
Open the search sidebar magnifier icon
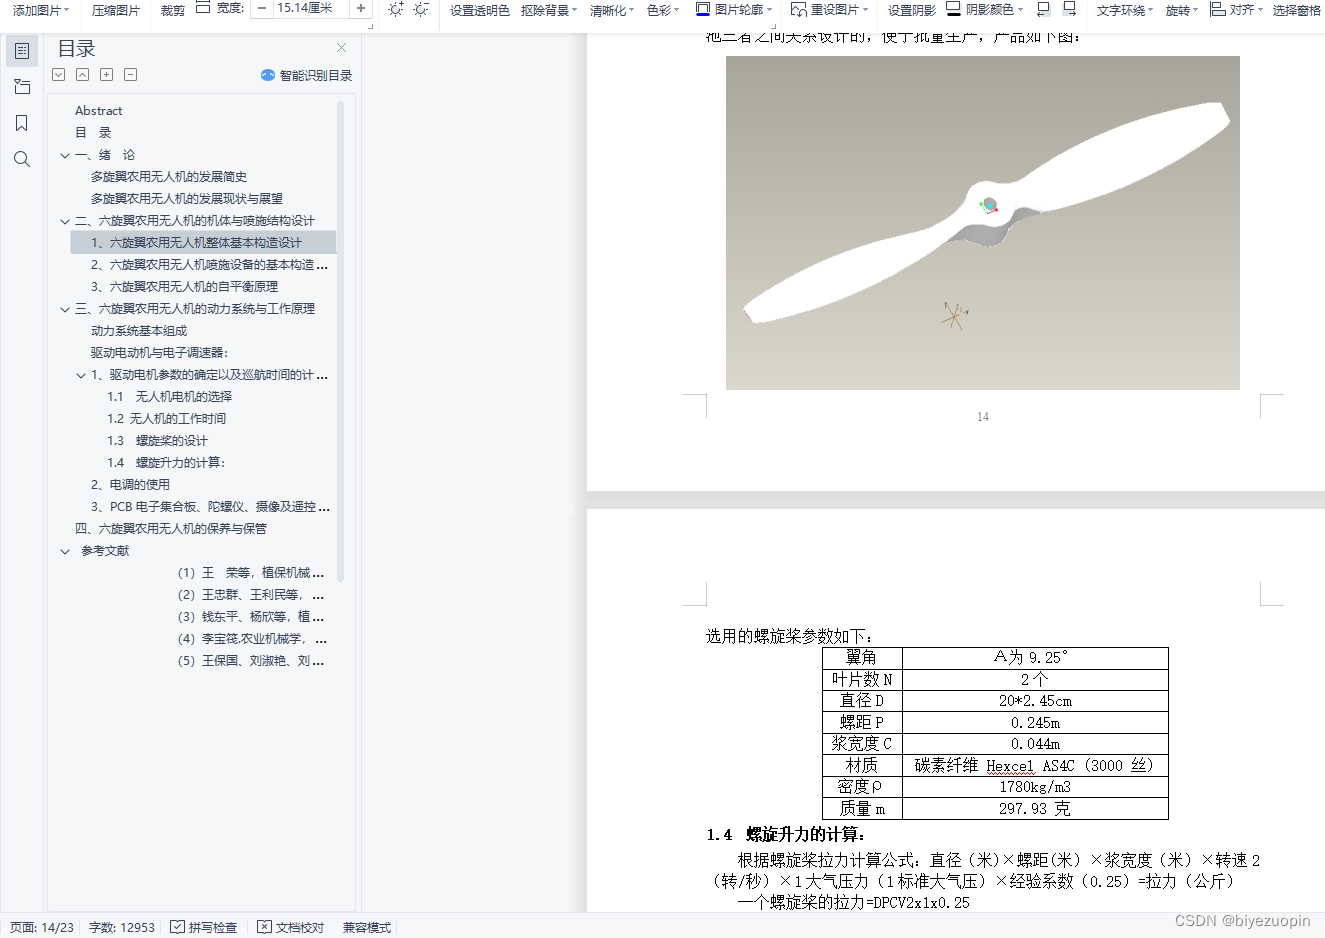(22, 159)
